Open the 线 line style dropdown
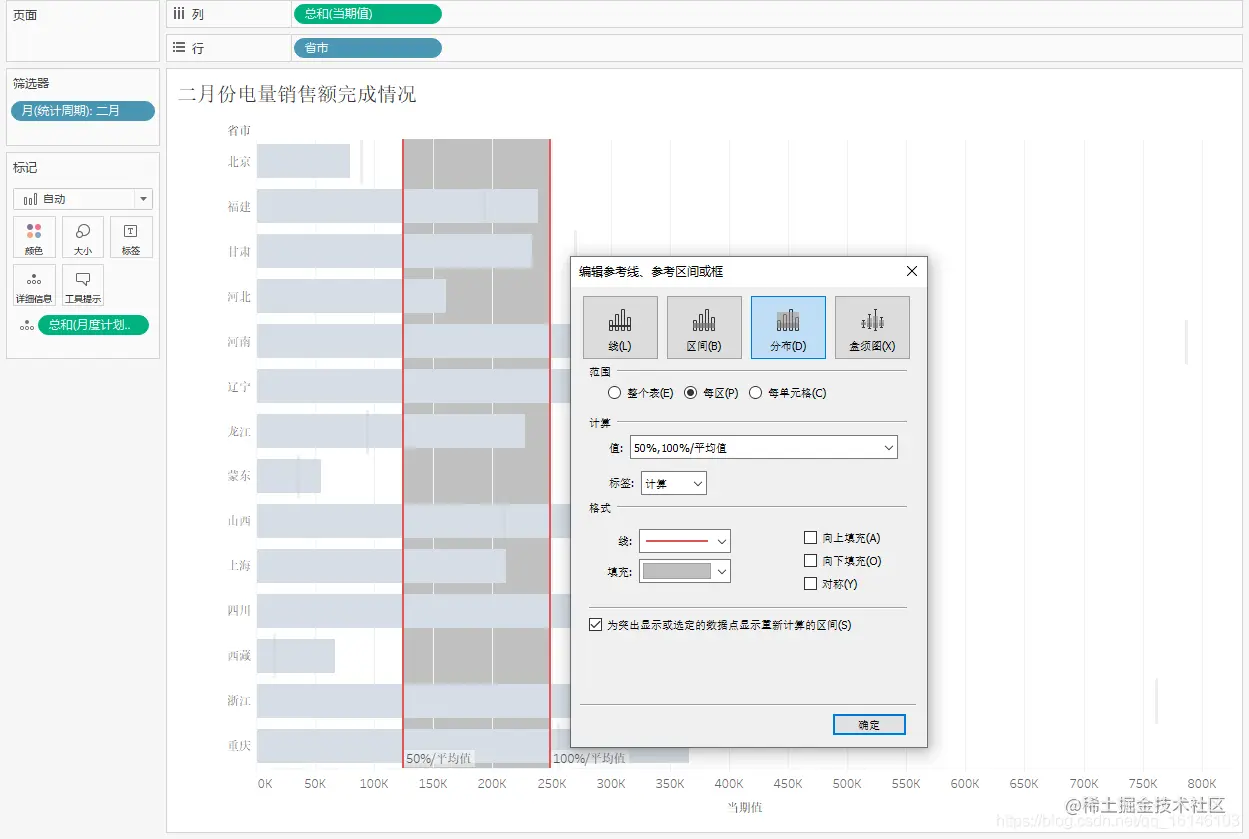The image size is (1249, 839). [685, 541]
